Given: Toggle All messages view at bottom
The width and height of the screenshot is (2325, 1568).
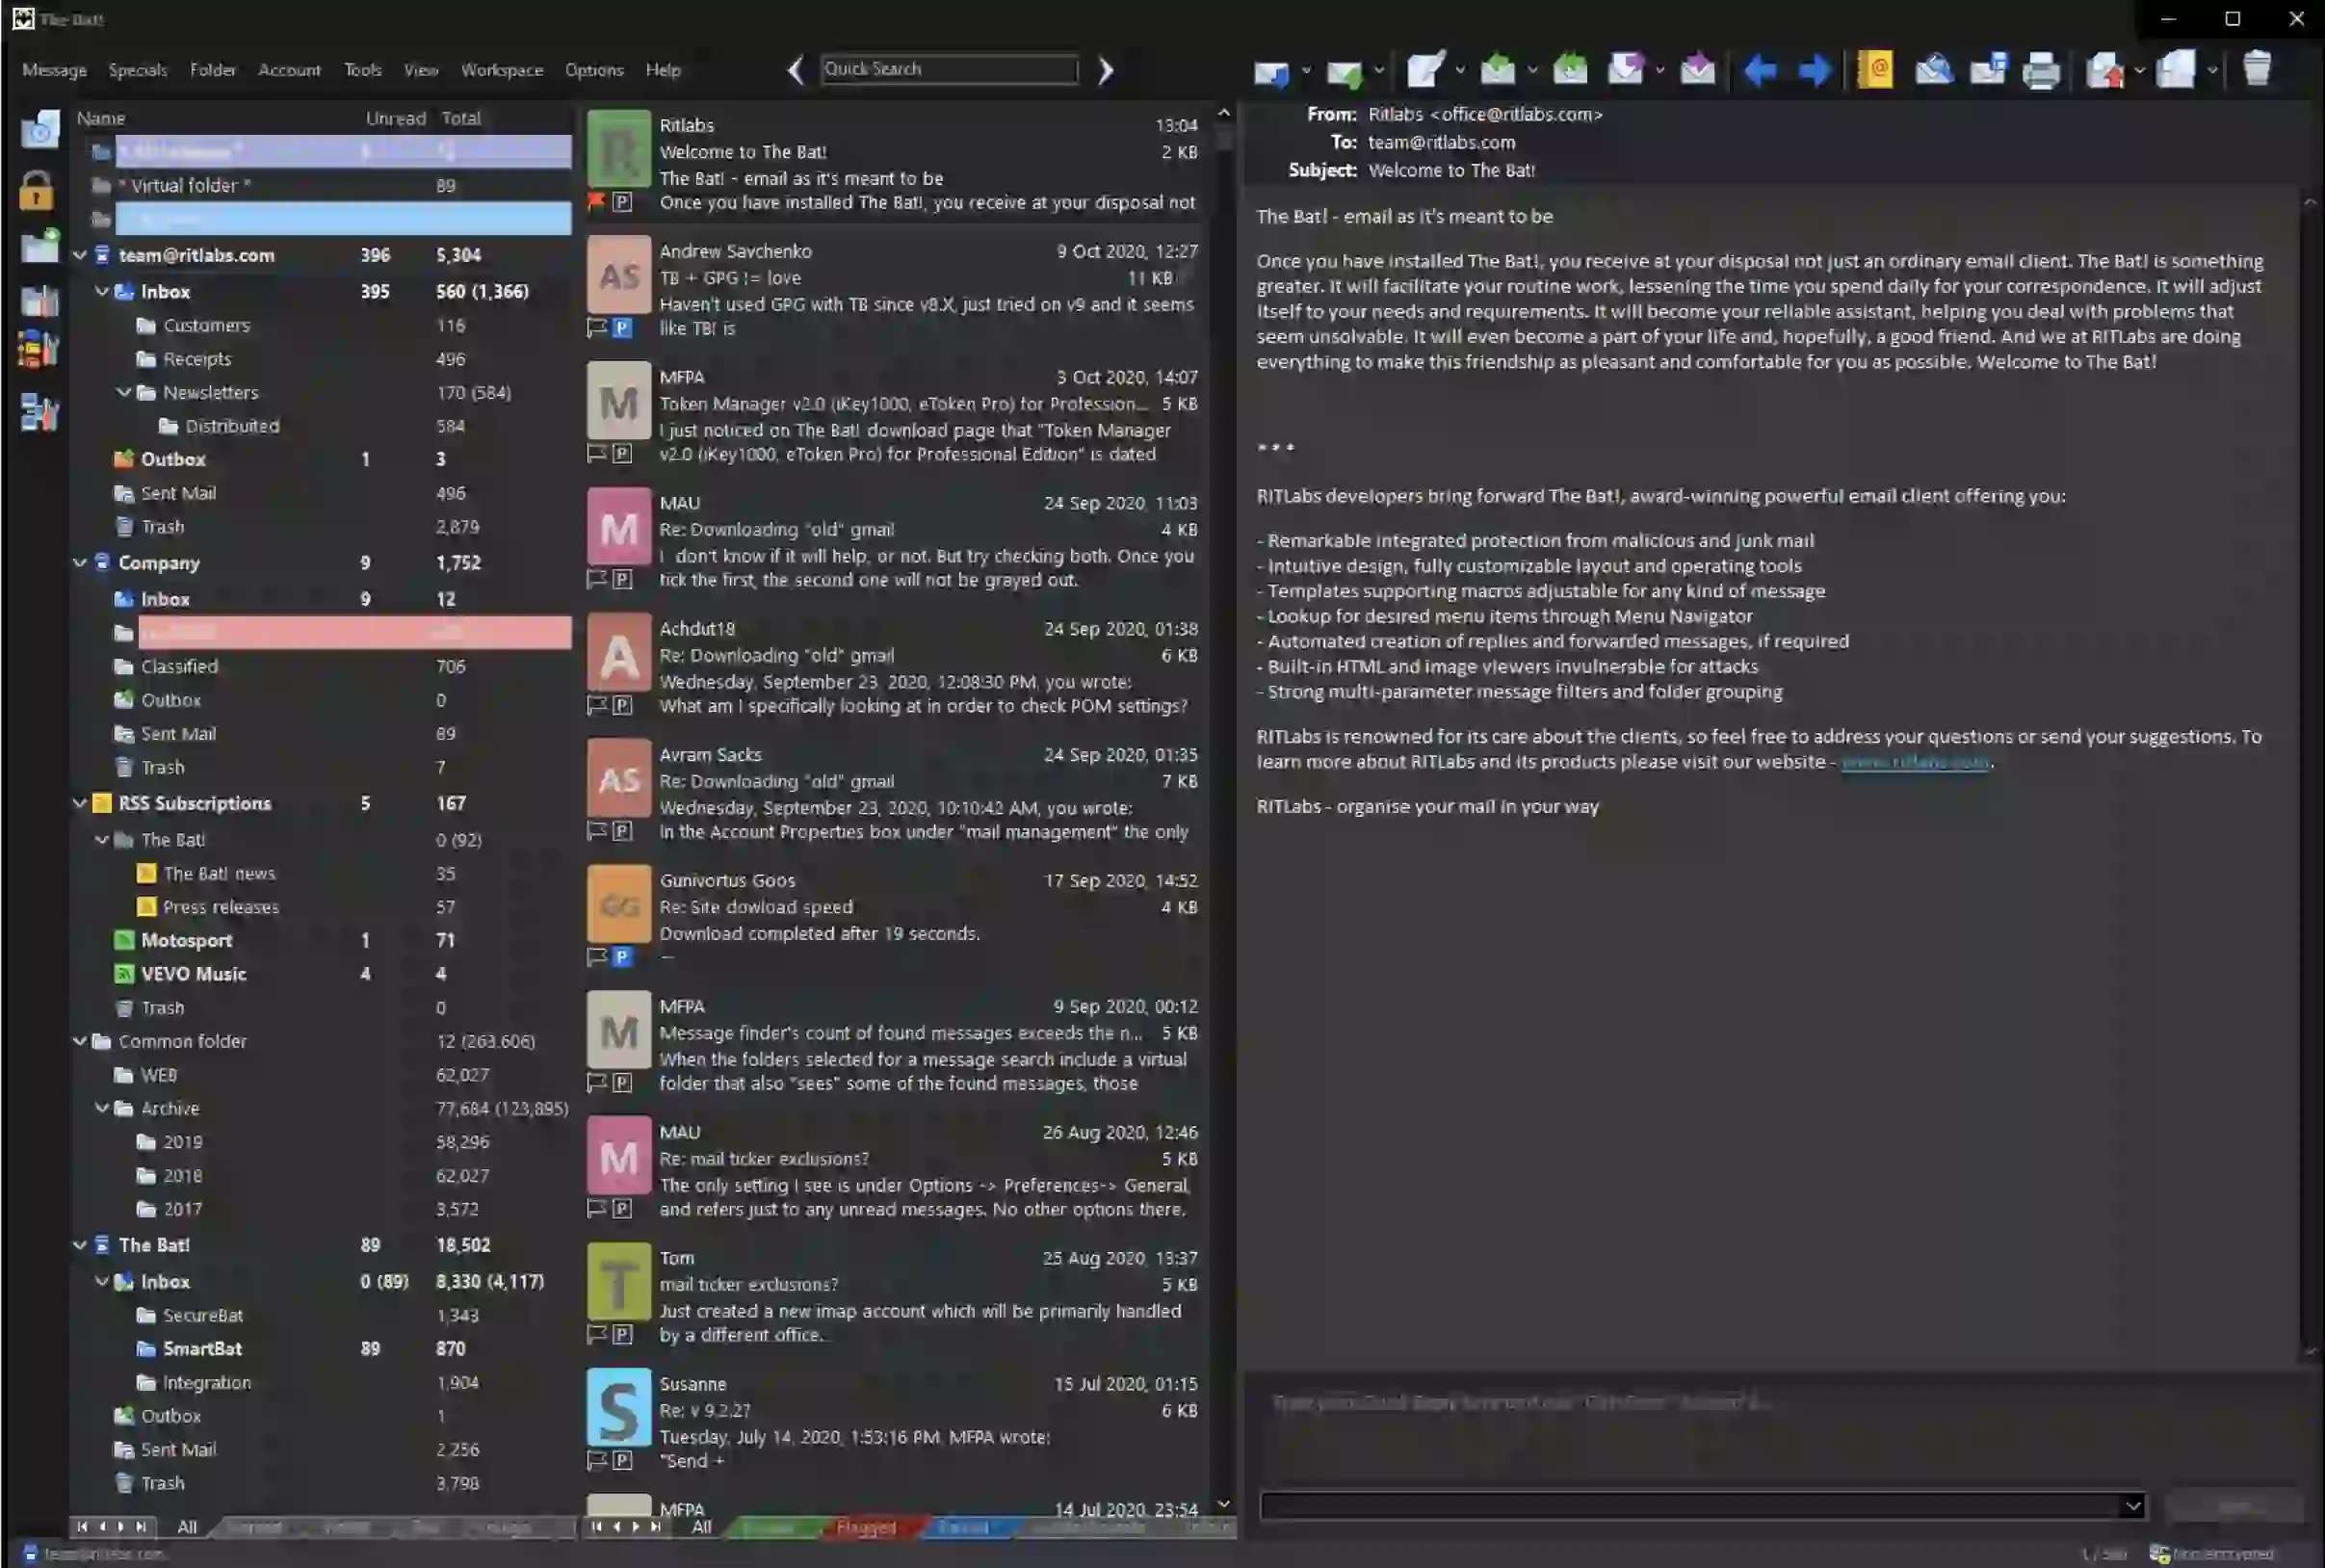Looking at the screenshot, I should click(x=701, y=1526).
